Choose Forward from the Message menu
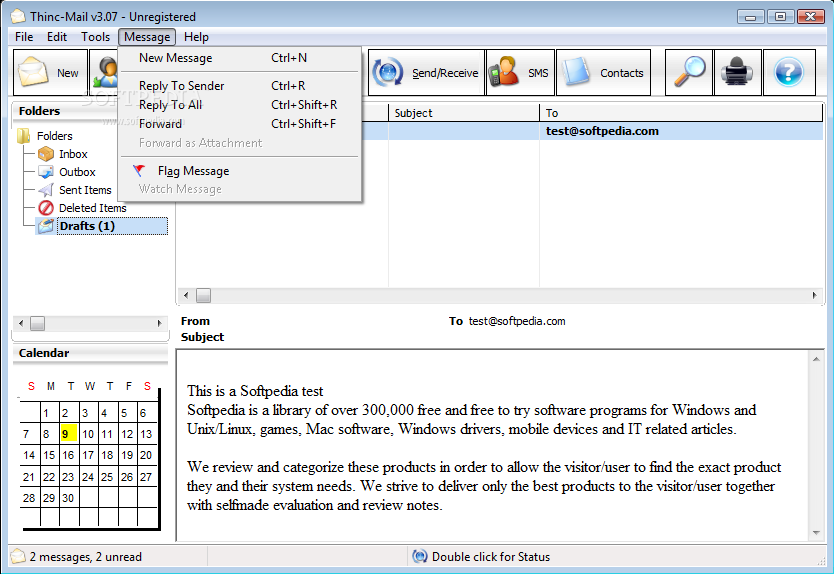Image resolution: width=834 pixels, height=574 pixels. click(x=239, y=124)
